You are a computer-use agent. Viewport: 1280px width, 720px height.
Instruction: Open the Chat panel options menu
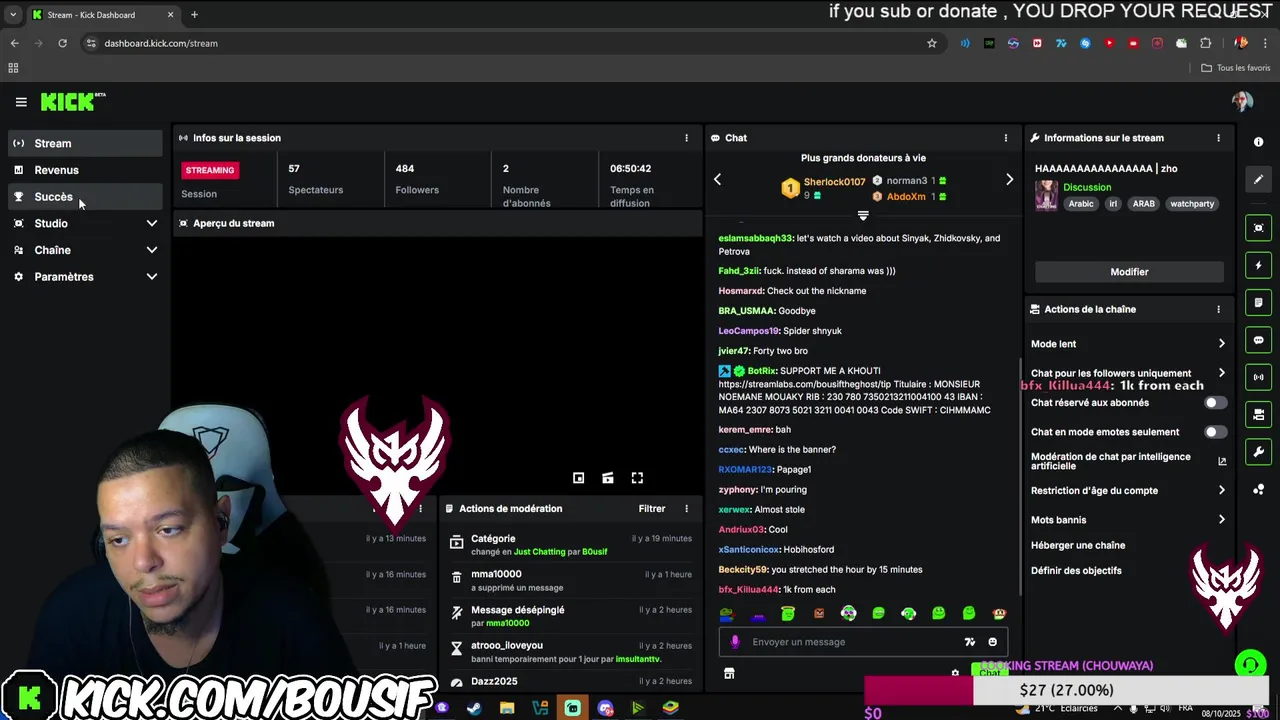(1006, 138)
